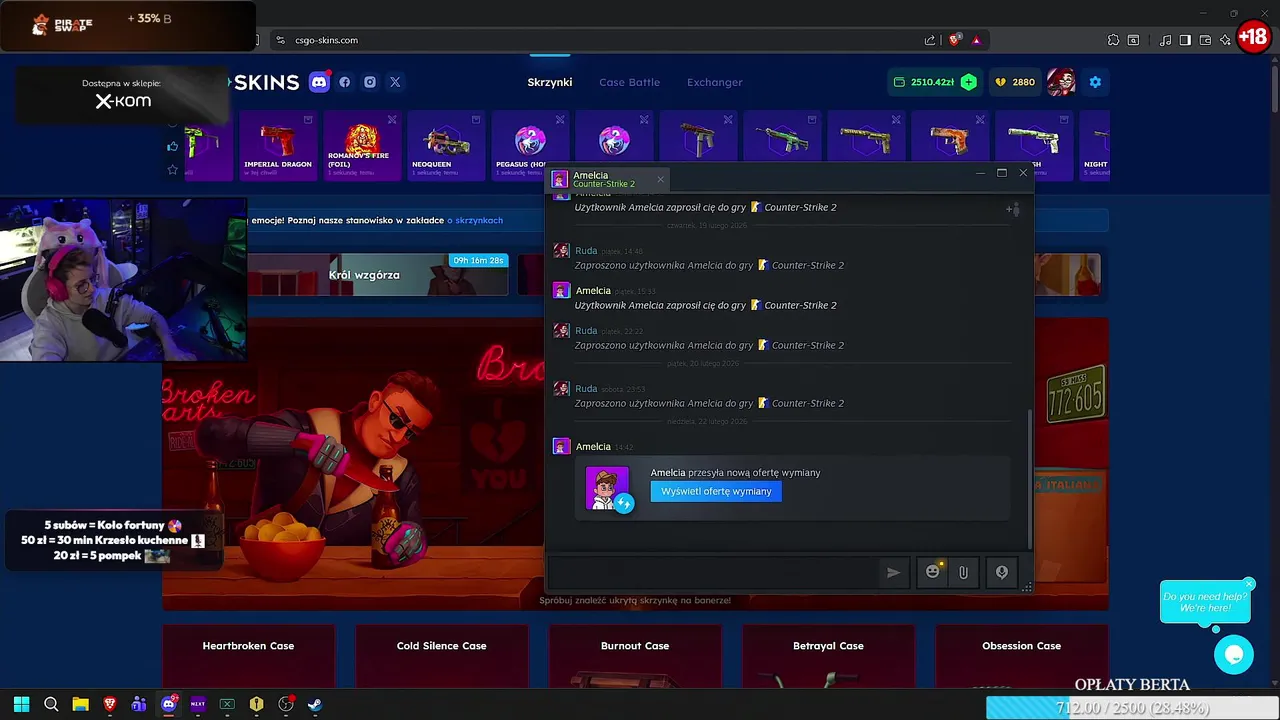Viewport: 1280px width, 720px height.
Task: Open the user profile avatar in header
Action: coord(1061,82)
